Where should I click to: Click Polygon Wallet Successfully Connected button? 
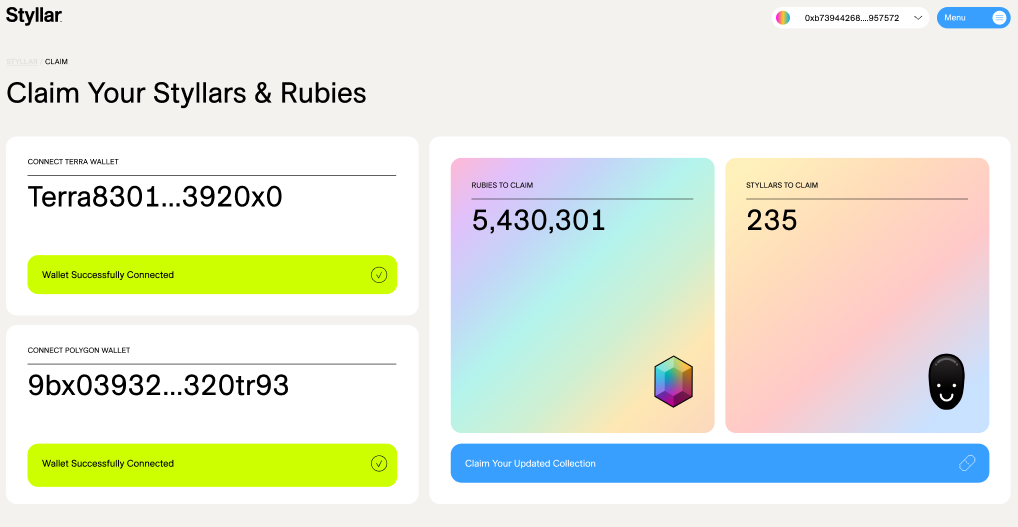(x=212, y=463)
